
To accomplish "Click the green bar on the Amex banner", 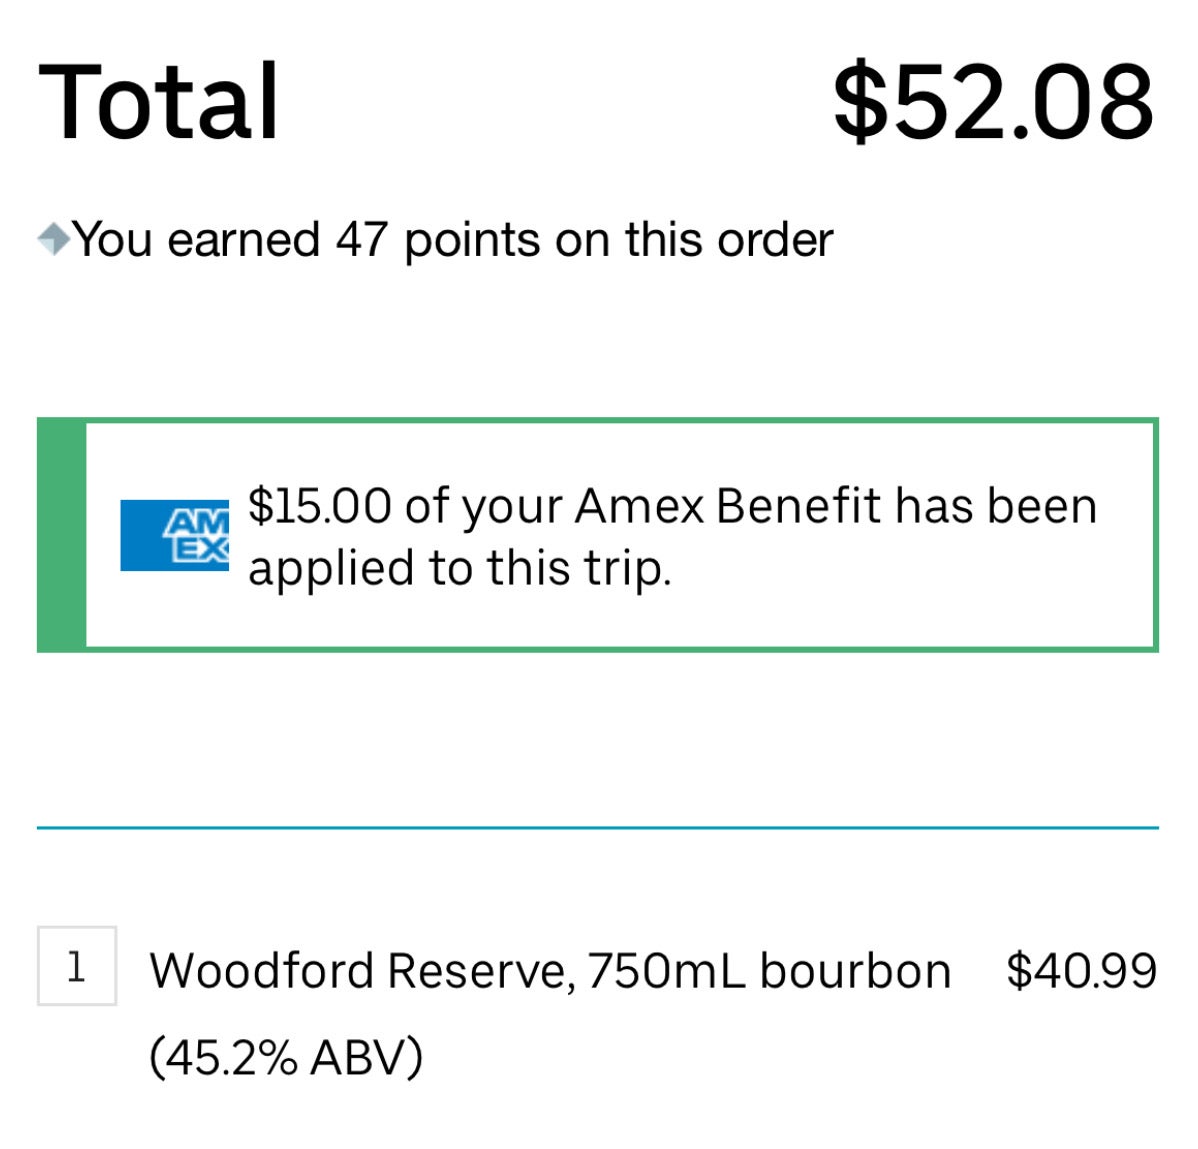I will (61, 535).
